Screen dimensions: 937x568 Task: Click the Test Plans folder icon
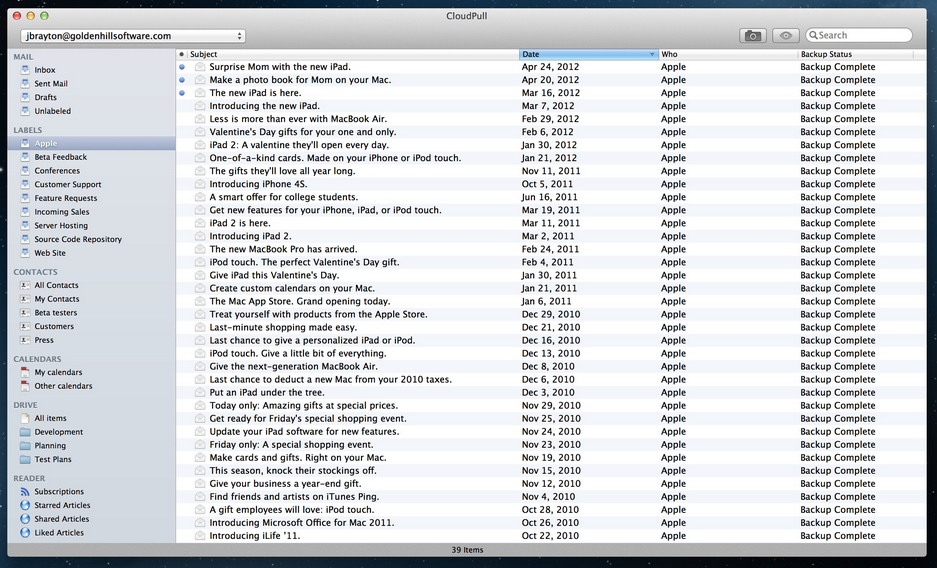25,459
